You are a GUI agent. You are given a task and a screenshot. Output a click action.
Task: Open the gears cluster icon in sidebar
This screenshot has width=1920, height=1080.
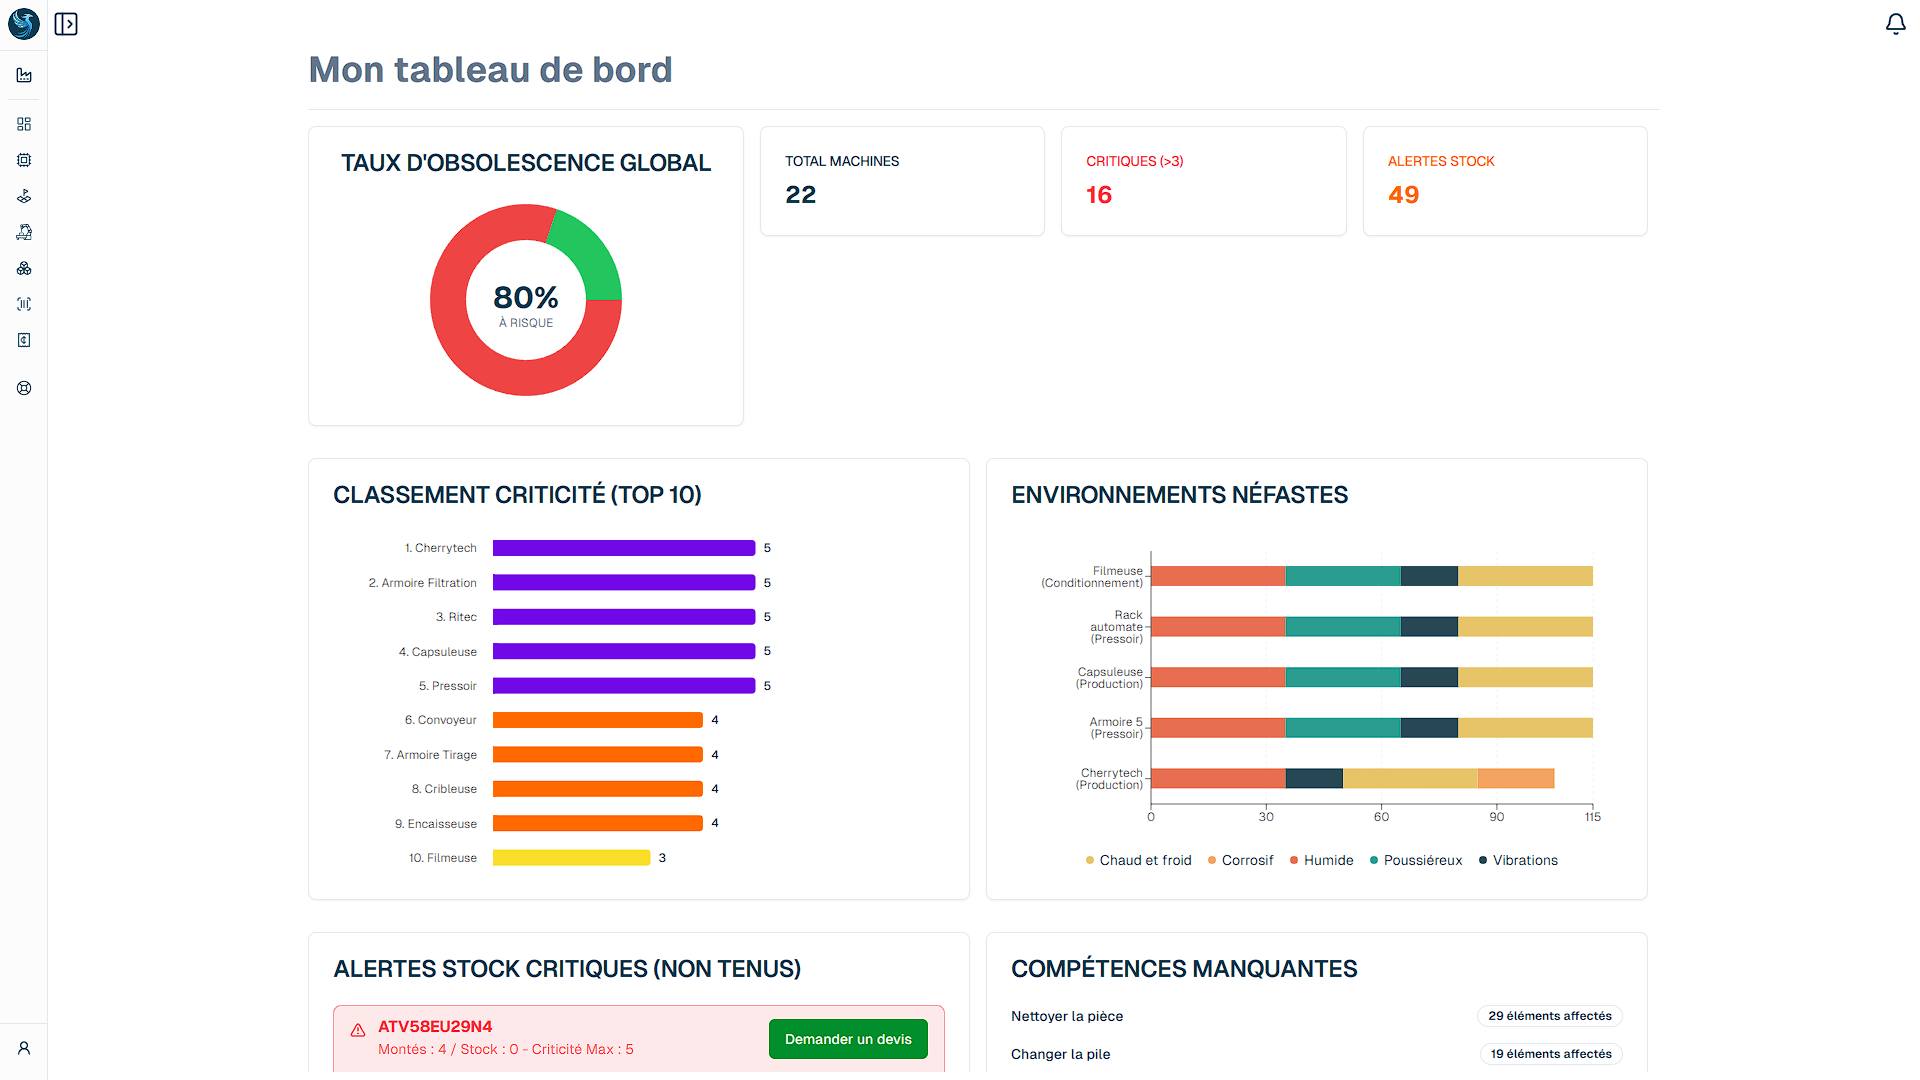coord(24,268)
